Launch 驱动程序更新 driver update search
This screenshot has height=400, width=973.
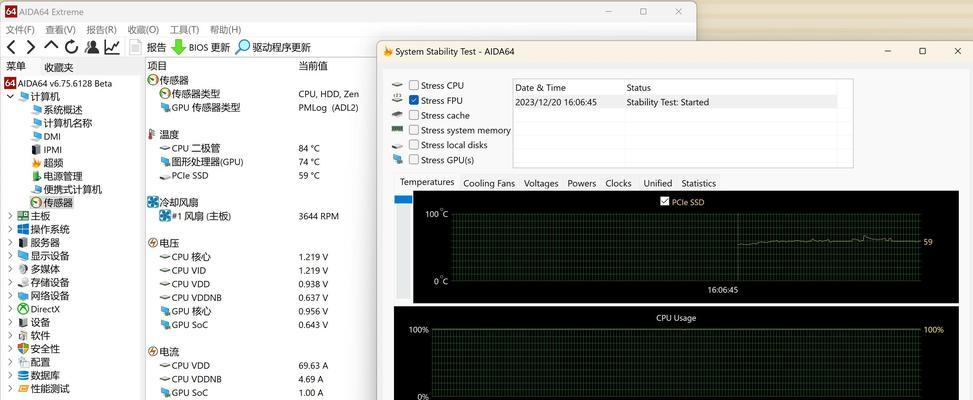273,47
